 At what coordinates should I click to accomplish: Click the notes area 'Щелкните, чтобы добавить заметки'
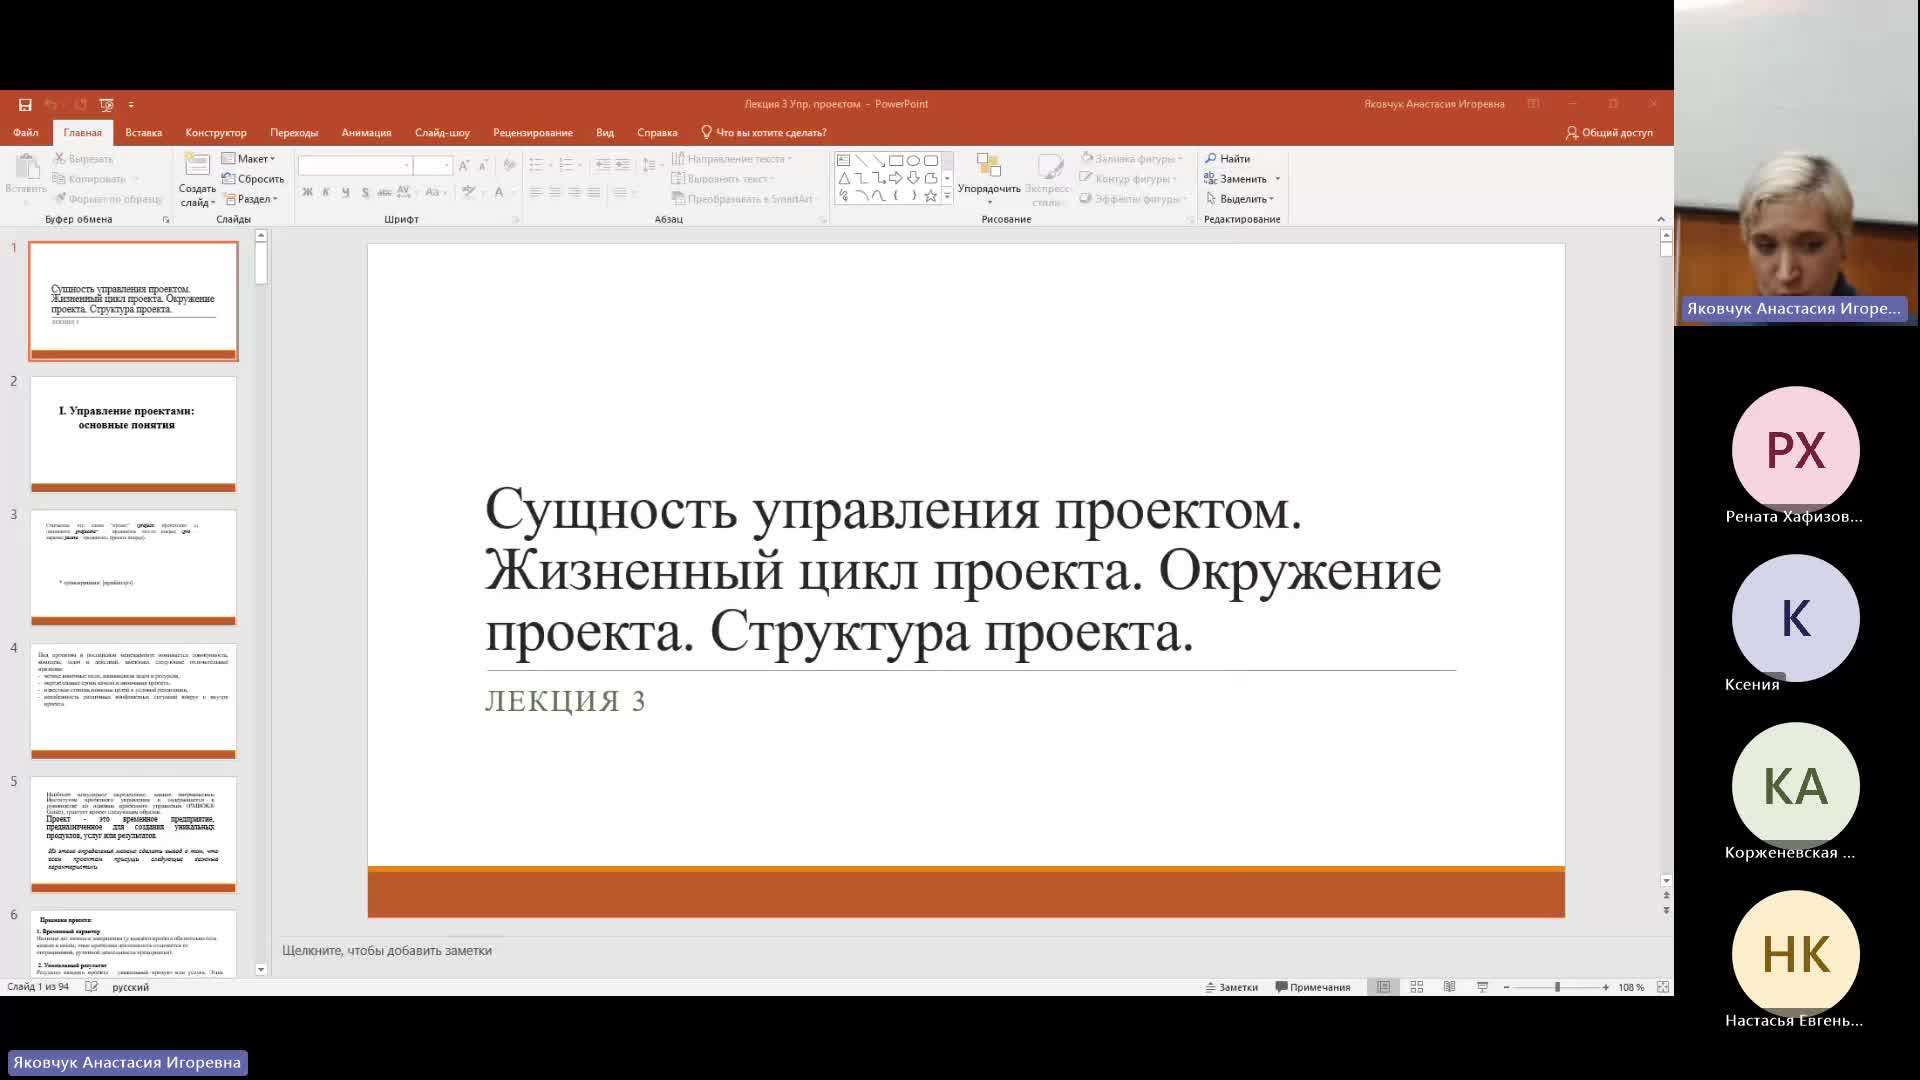point(387,951)
